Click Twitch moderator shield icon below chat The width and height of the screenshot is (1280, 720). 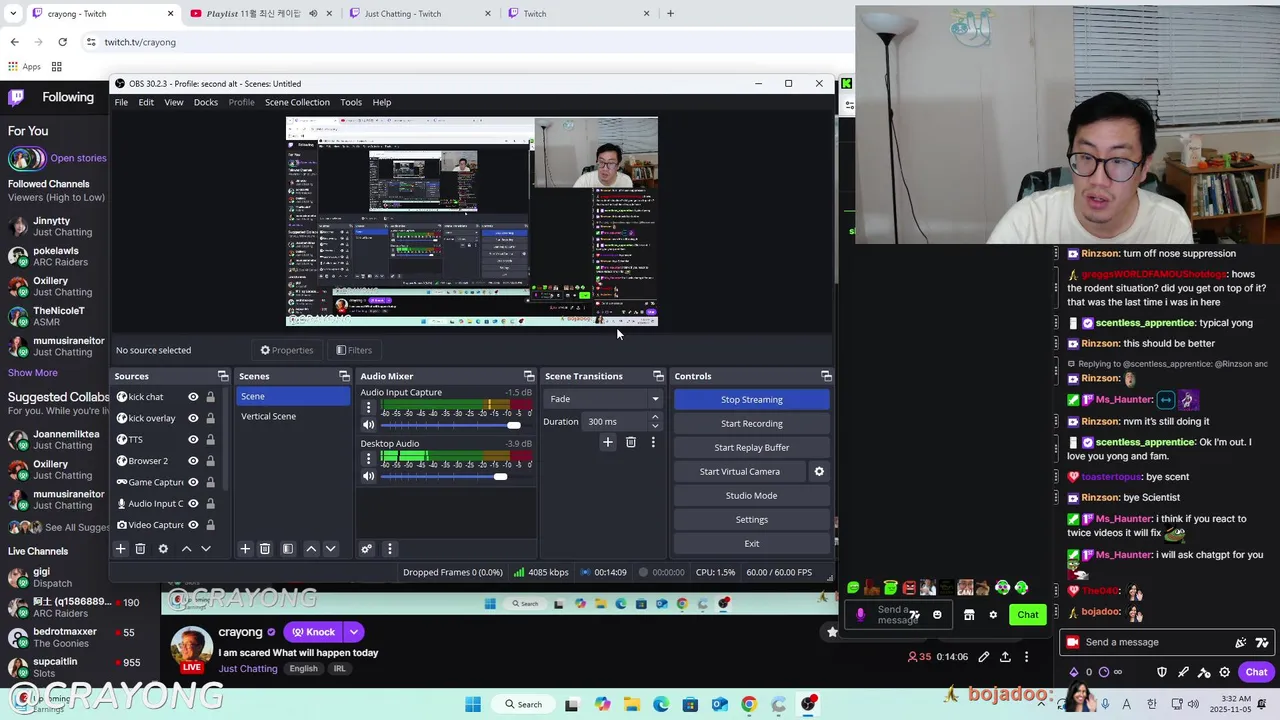click(1162, 672)
